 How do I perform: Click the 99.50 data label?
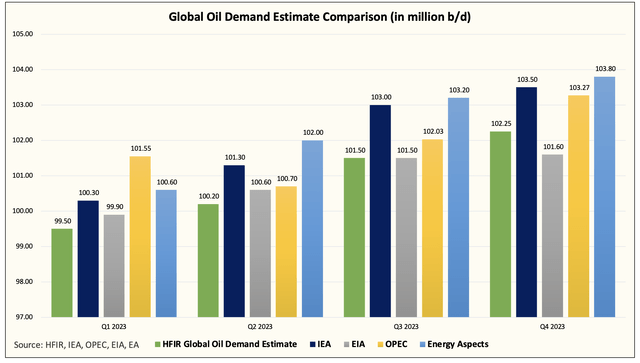62,221
